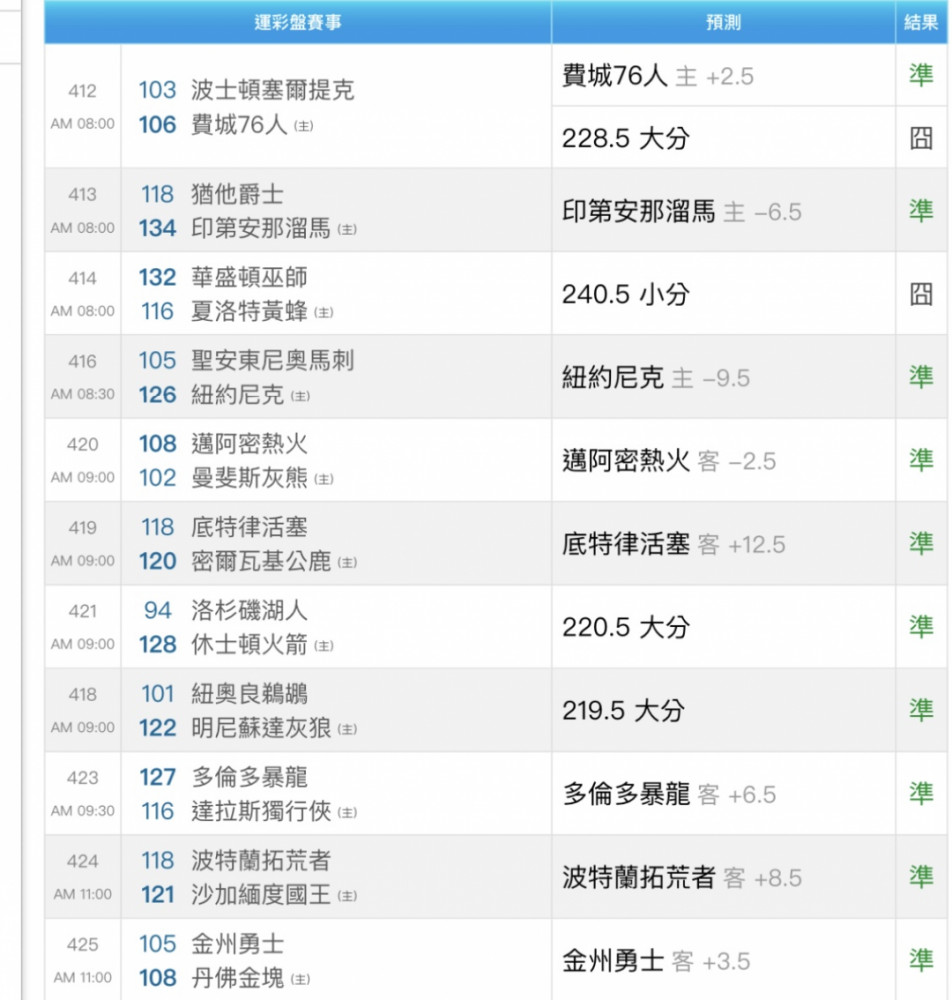Click the 紐約尼克 主 -9.5 prediction

[655, 378]
